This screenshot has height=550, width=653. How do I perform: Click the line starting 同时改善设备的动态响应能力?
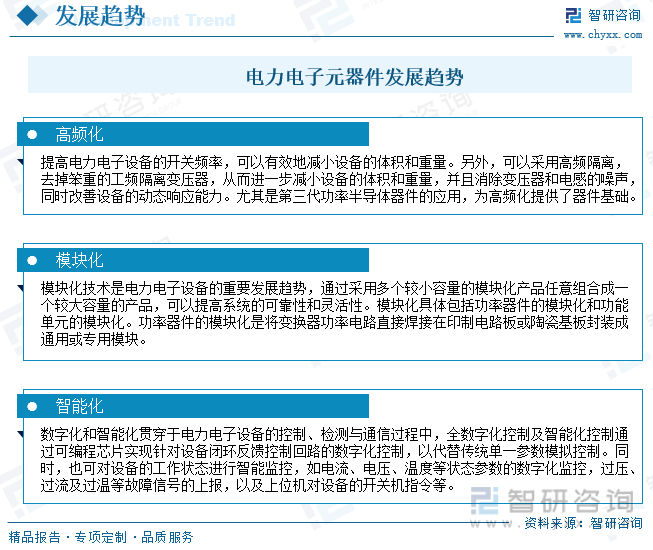tap(339, 197)
